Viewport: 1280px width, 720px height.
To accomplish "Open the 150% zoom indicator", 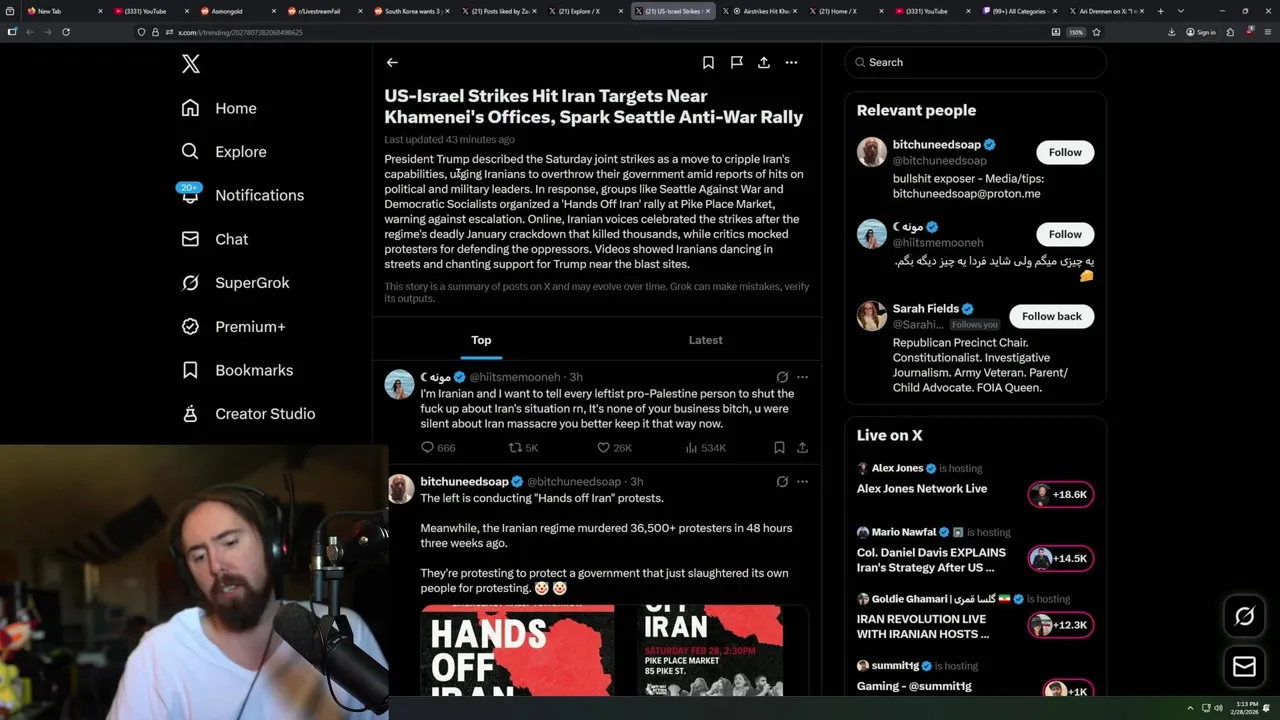I will 1075,32.
